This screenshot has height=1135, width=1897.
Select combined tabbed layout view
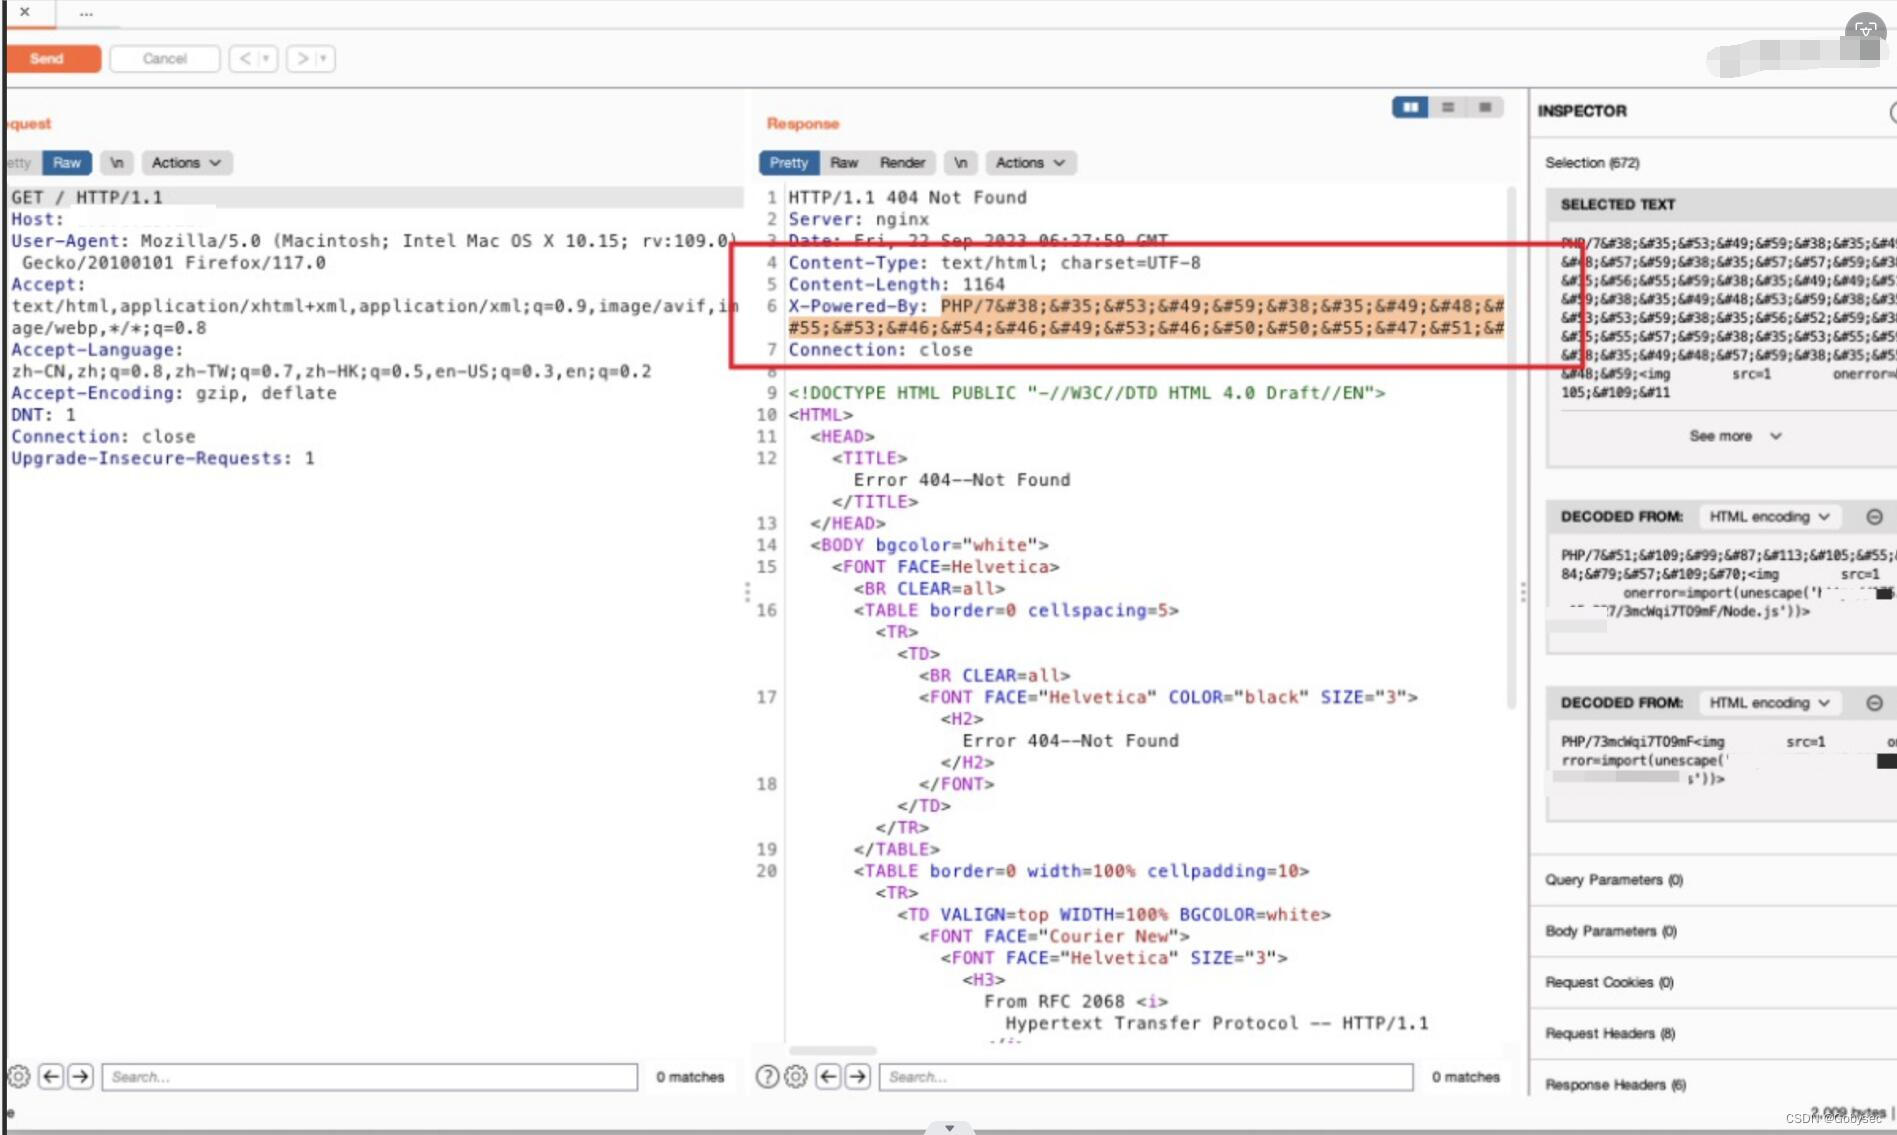tap(1485, 107)
